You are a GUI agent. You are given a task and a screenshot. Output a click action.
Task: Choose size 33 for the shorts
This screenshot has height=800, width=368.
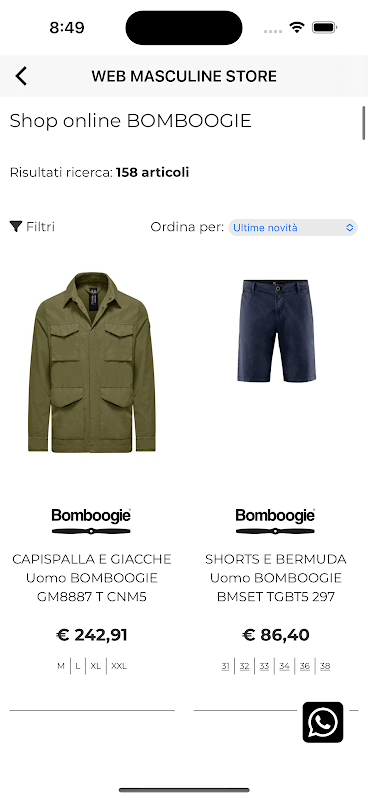coord(264,666)
